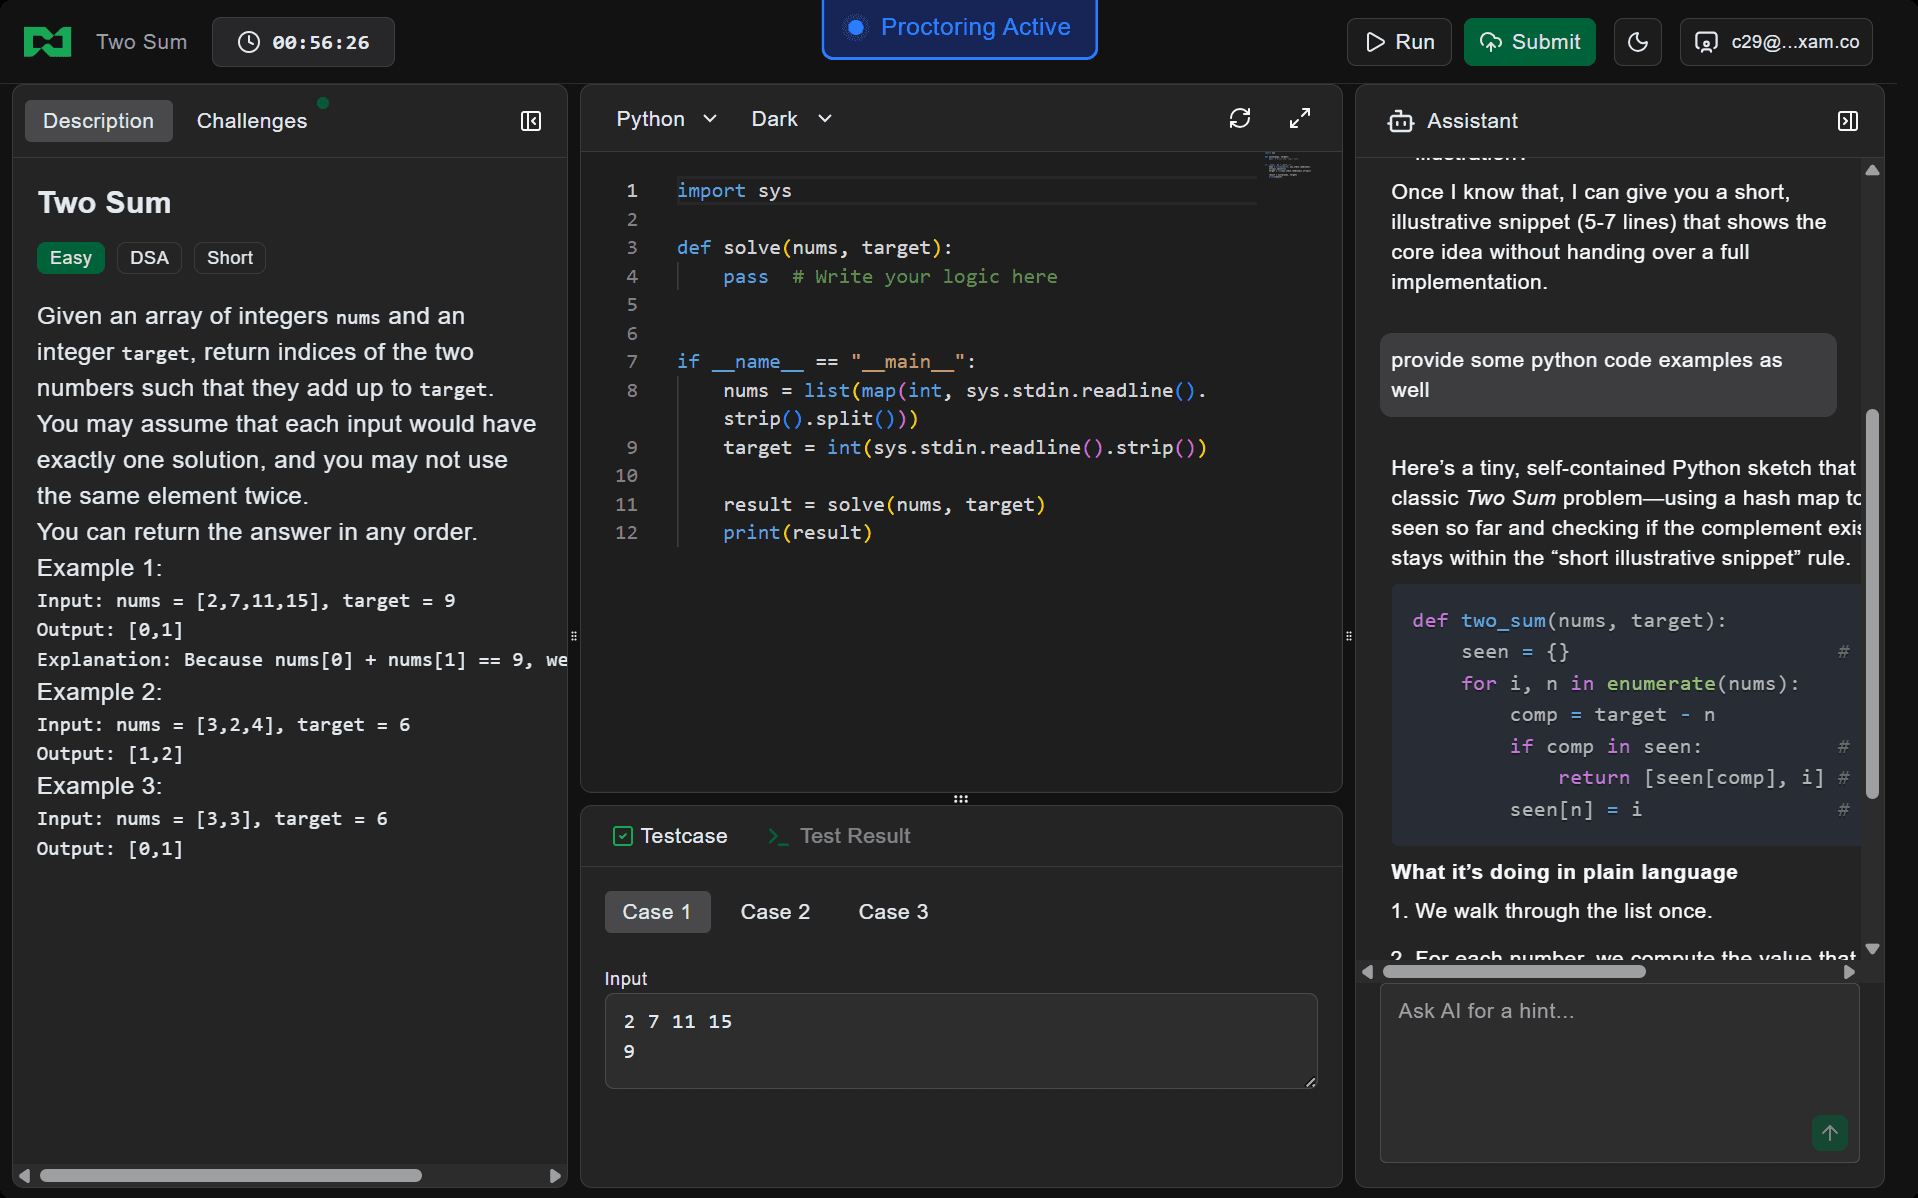1918x1198 pixels.
Task: Select Case 2 testcase
Action: (x=775, y=912)
